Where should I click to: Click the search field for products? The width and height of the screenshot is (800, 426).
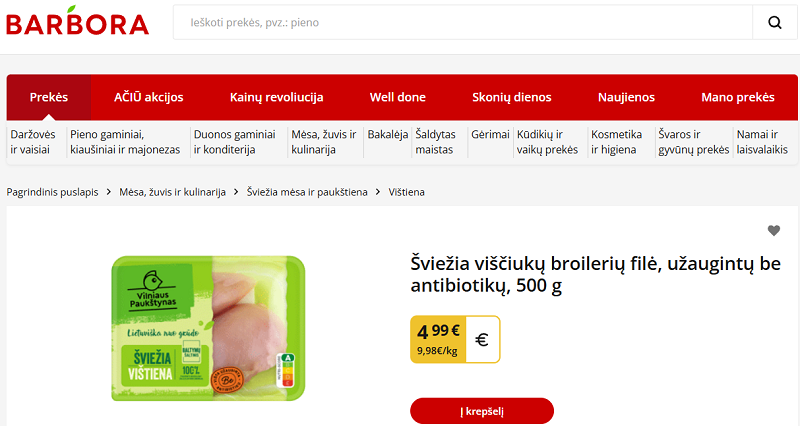point(463,22)
